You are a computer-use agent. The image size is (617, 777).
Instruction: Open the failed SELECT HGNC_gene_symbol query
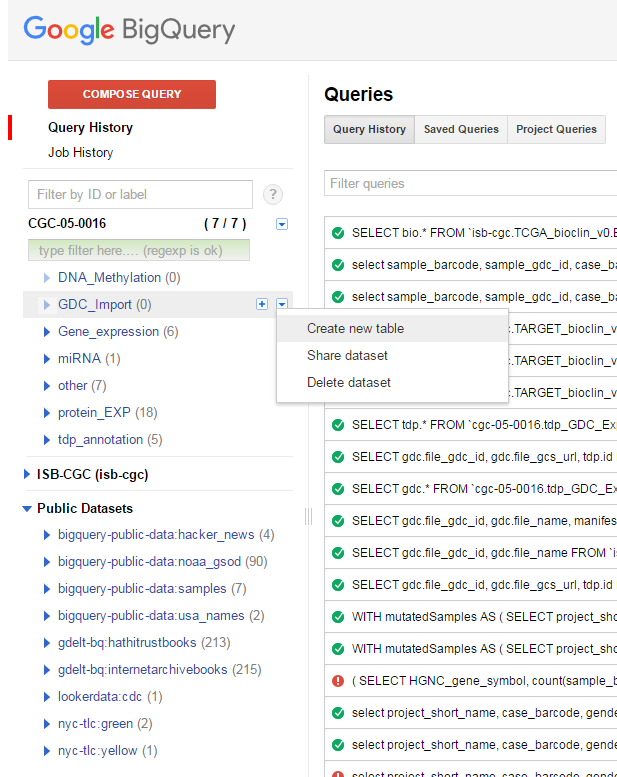pos(484,681)
